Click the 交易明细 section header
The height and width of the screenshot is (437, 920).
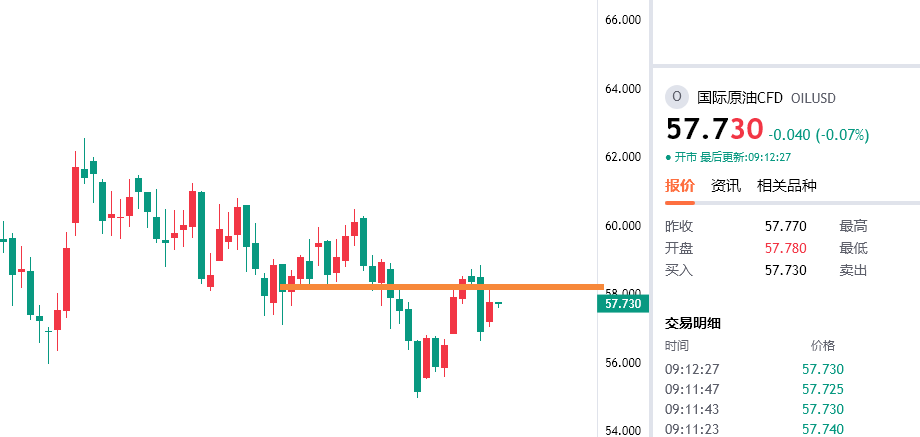pyautogui.click(x=693, y=322)
